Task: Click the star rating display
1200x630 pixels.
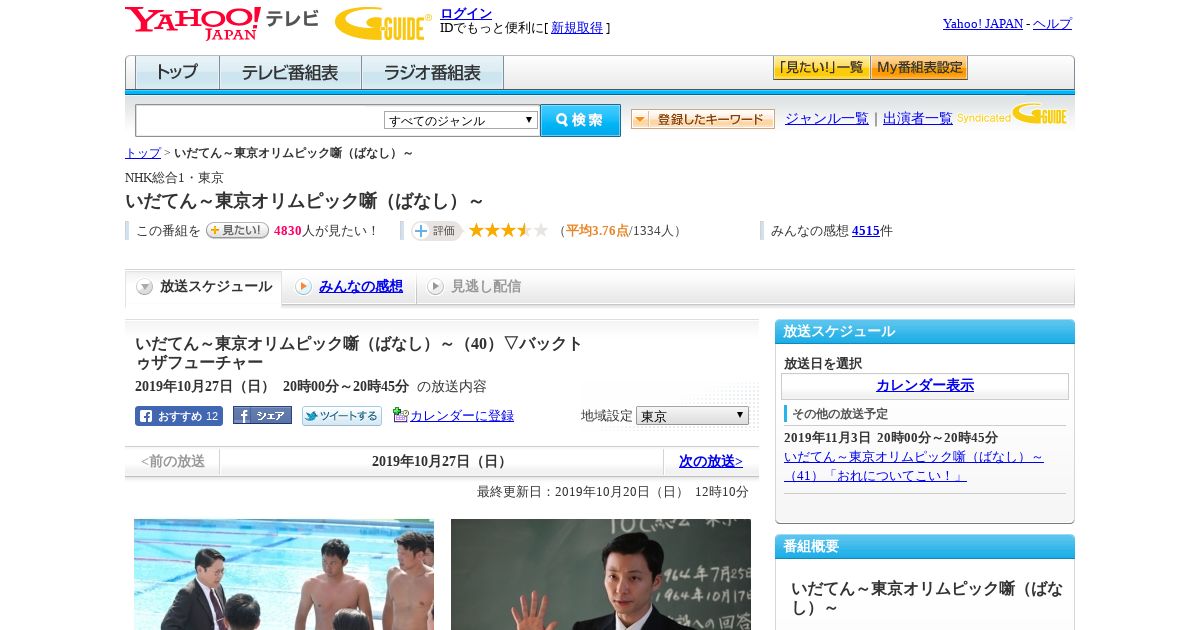Action: (x=508, y=231)
